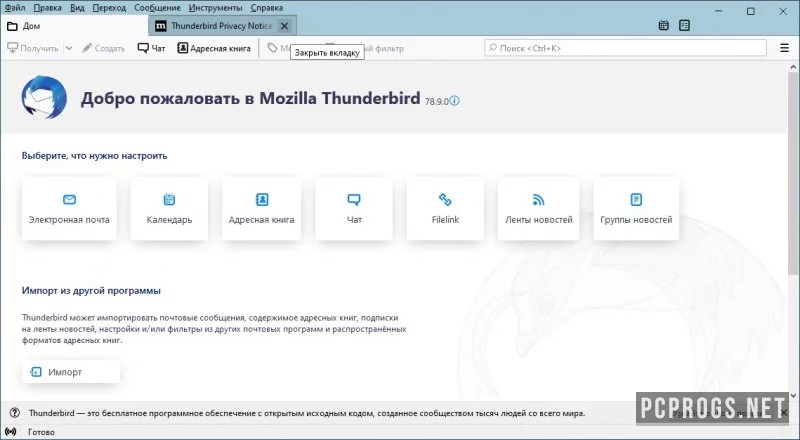The width and height of the screenshot is (800, 440).
Task: Click the vertical scrollbar up arrow
Action: click(793, 67)
